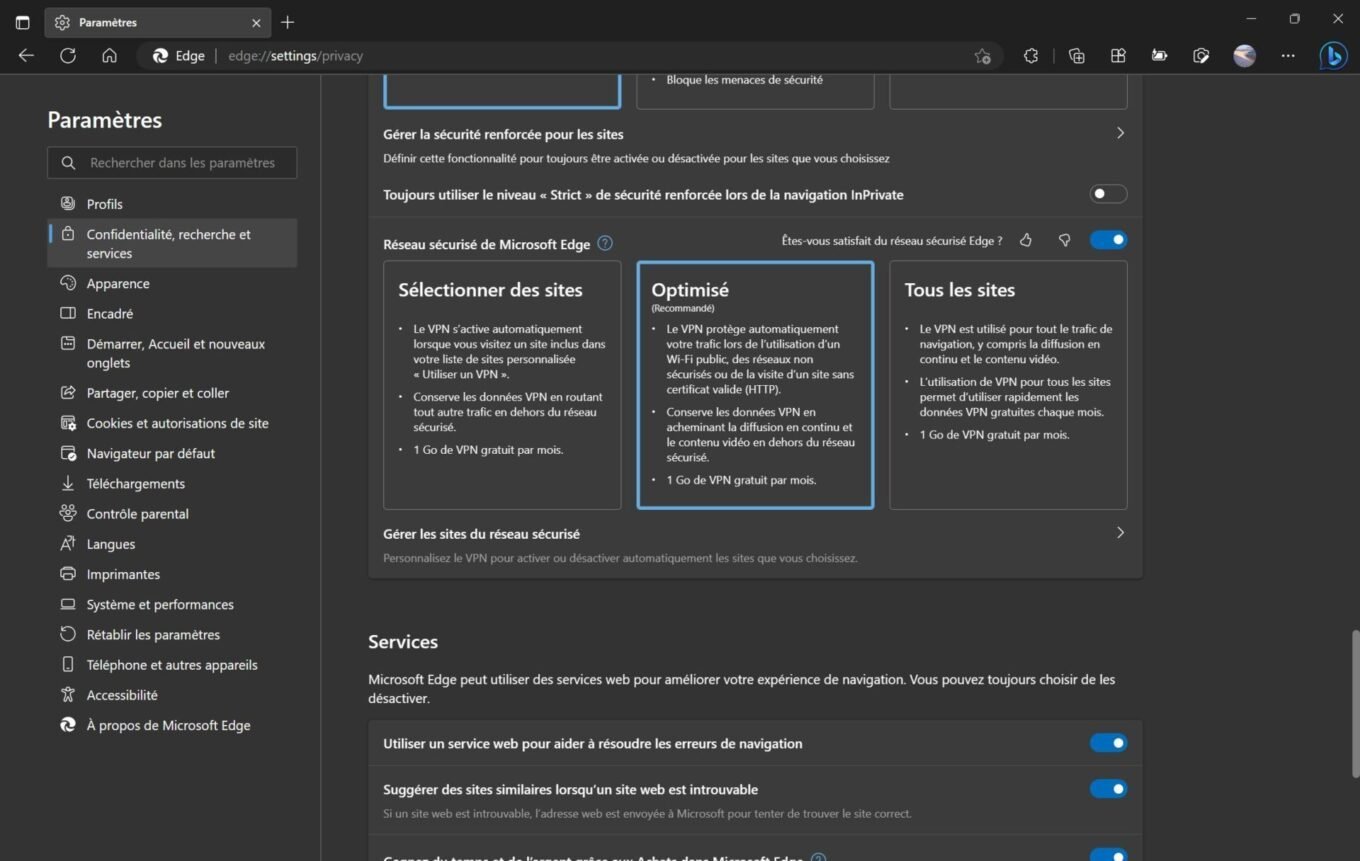This screenshot has height=861, width=1360.
Task: Click the Services section heading
Action: pos(403,642)
